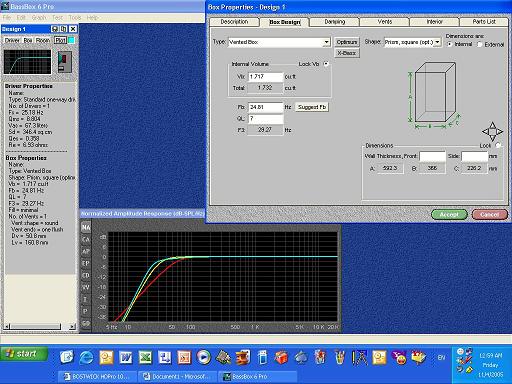Screen dimensions: 512x384
Task: Open the Edit menu
Action: point(21,17)
